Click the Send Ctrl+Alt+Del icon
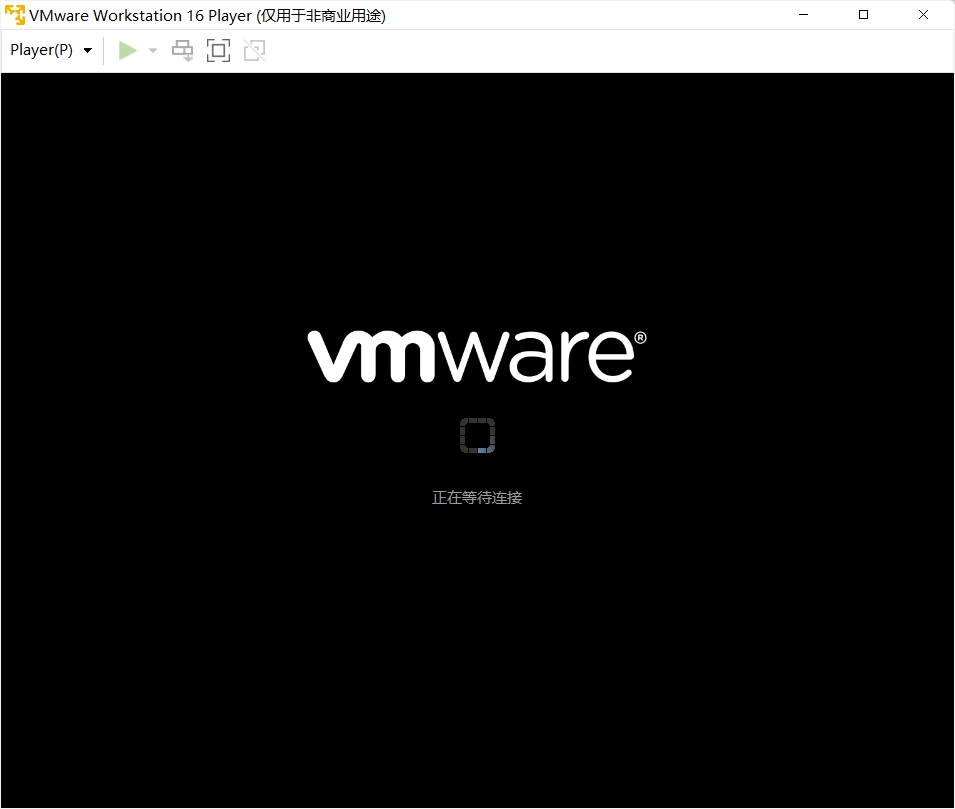The height and width of the screenshot is (809, 955). point(182,51)
